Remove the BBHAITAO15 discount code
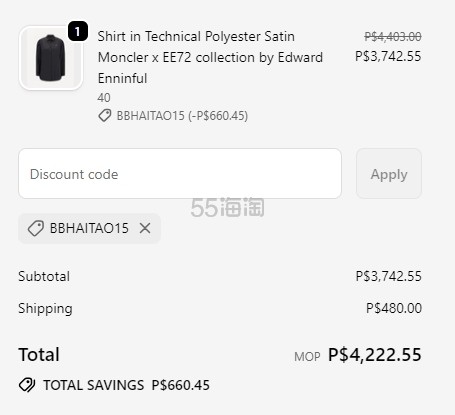 145,228
